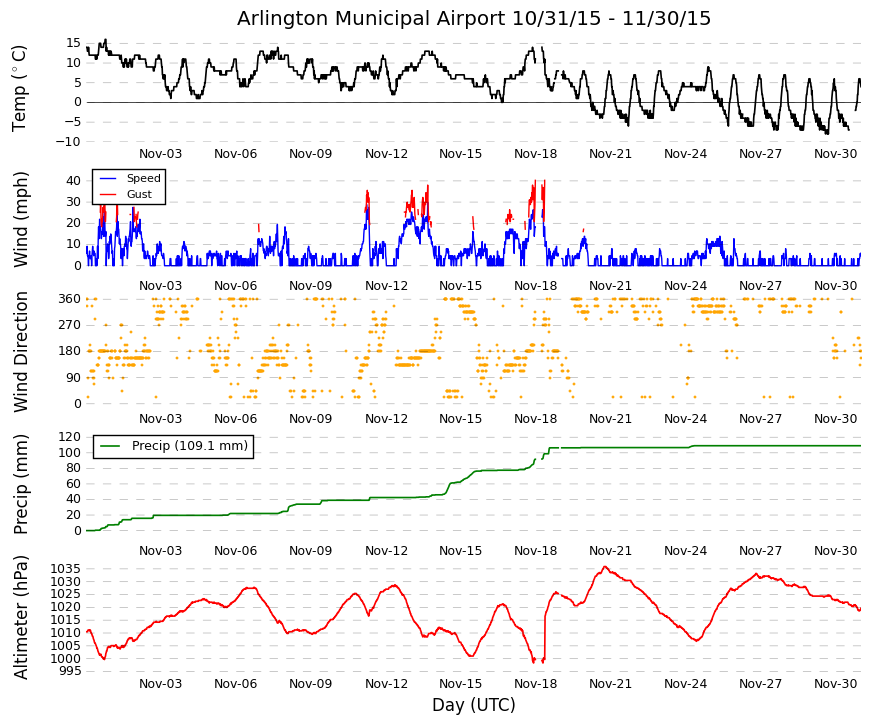
Task: Click the red Gust legend line
Action: pyautogui.click(x=108, y=194)
